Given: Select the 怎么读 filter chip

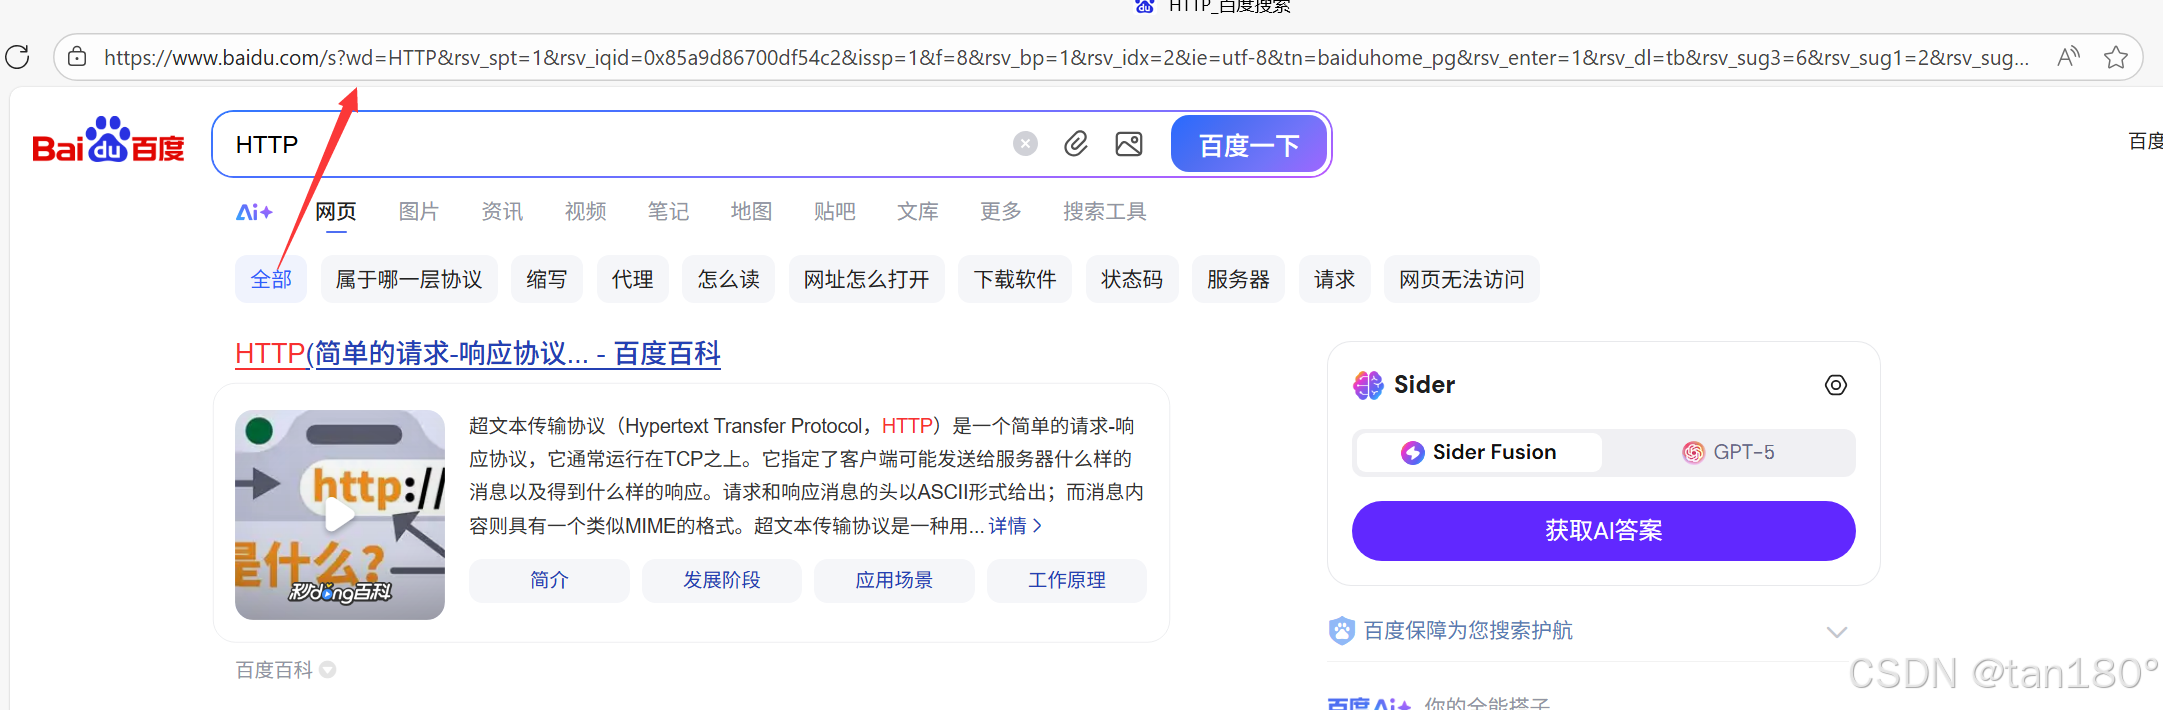Looking at the screenshot, I should pos(729,279).
